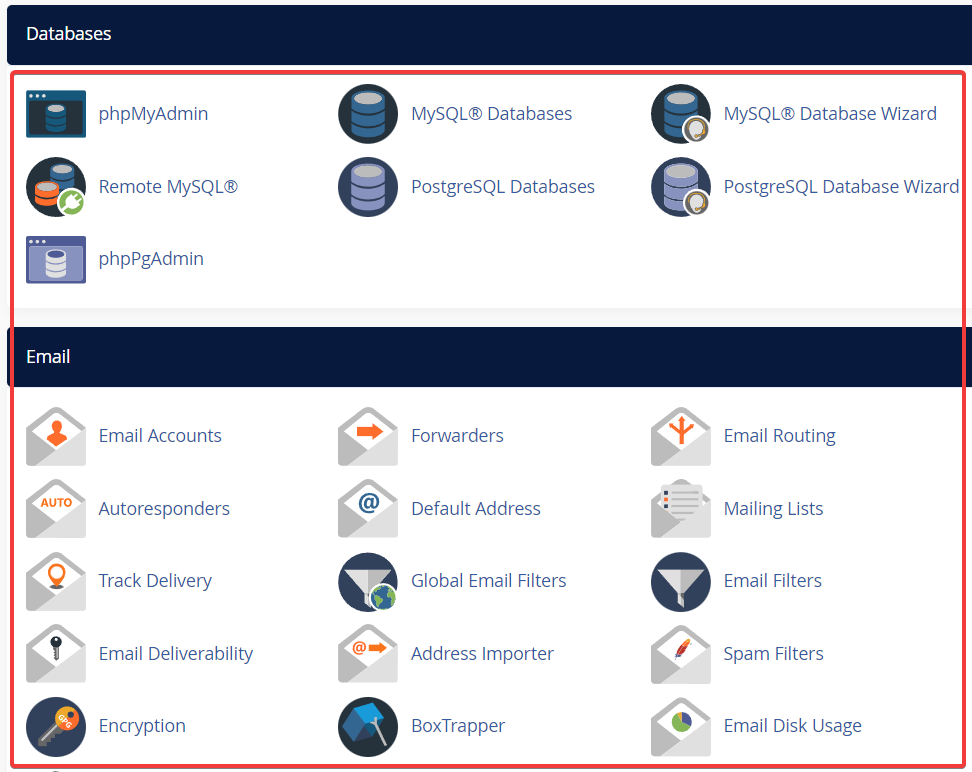Go to the MySQL® Databases link
The height and width of the screenshot is (772, 972).
point(492,114)
